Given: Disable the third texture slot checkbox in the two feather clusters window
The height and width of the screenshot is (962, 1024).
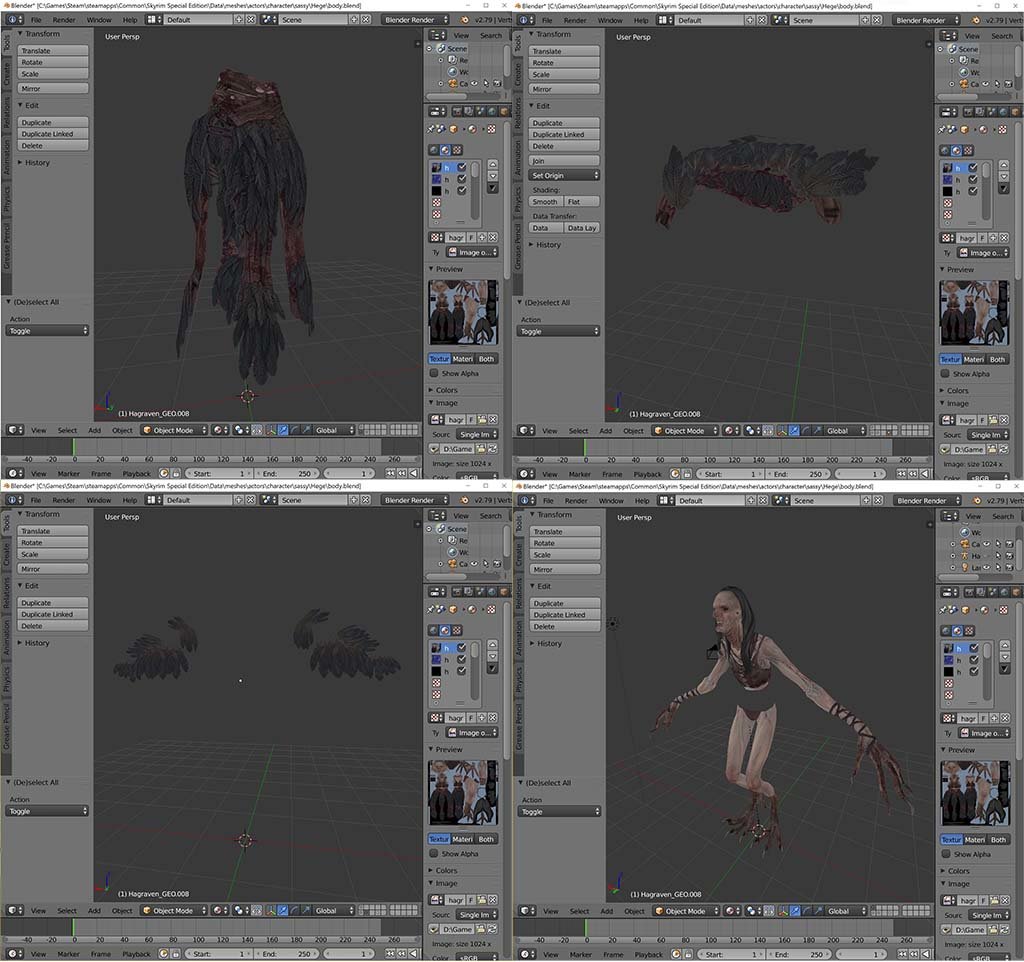Looking at the screenshot, I should (462, 671).
